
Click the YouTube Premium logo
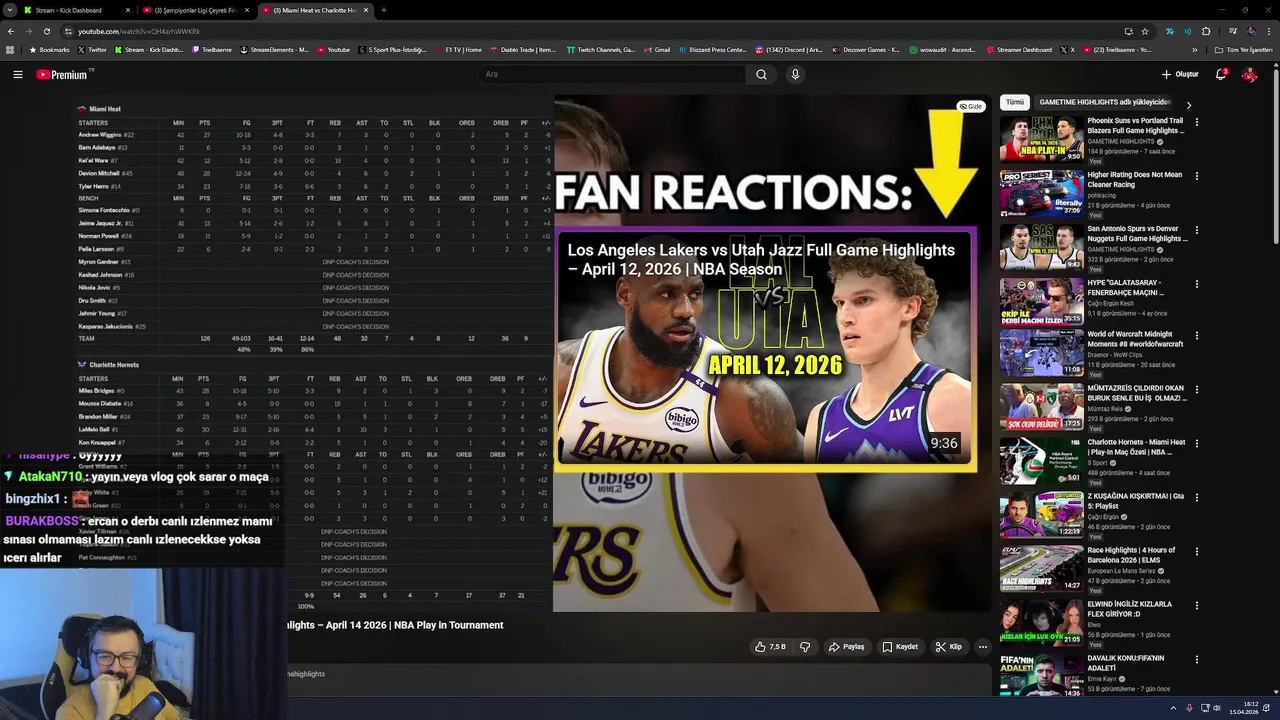pos(63,75)
